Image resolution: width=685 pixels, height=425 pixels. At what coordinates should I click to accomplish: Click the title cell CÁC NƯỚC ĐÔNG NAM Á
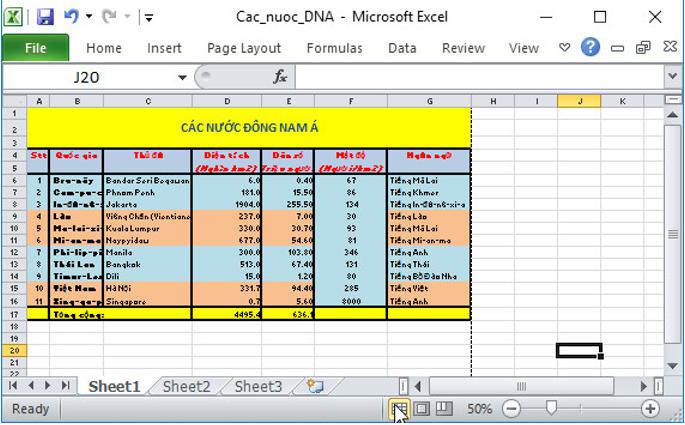[249, 127]
